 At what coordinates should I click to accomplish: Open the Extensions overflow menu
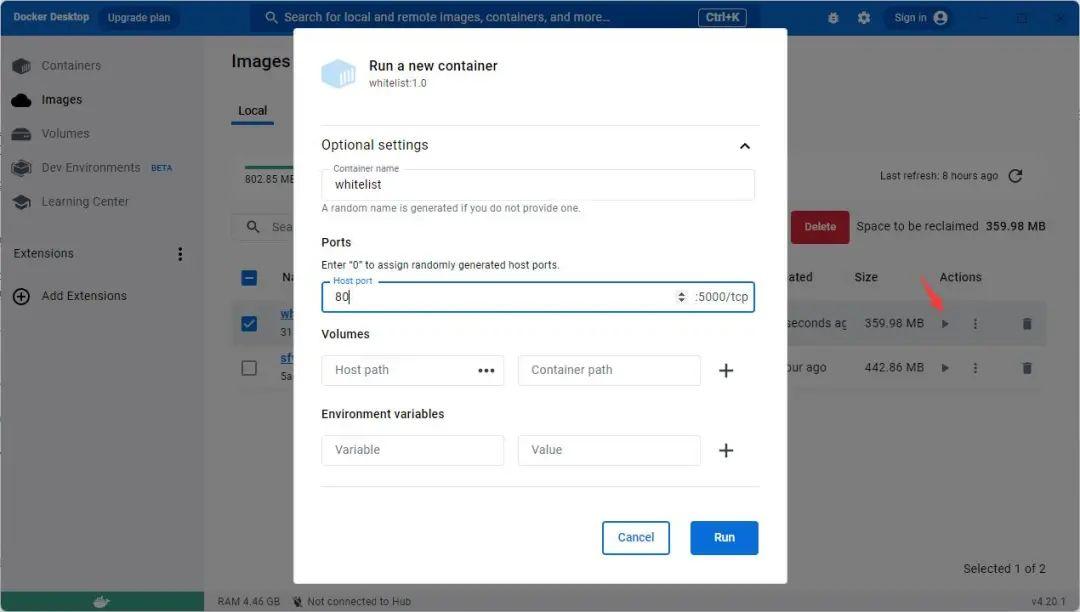pos(180,253)
